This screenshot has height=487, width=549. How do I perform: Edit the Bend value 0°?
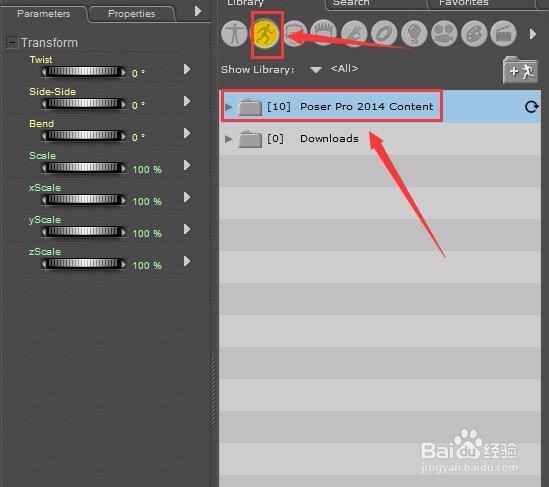[x=138, y=137]
